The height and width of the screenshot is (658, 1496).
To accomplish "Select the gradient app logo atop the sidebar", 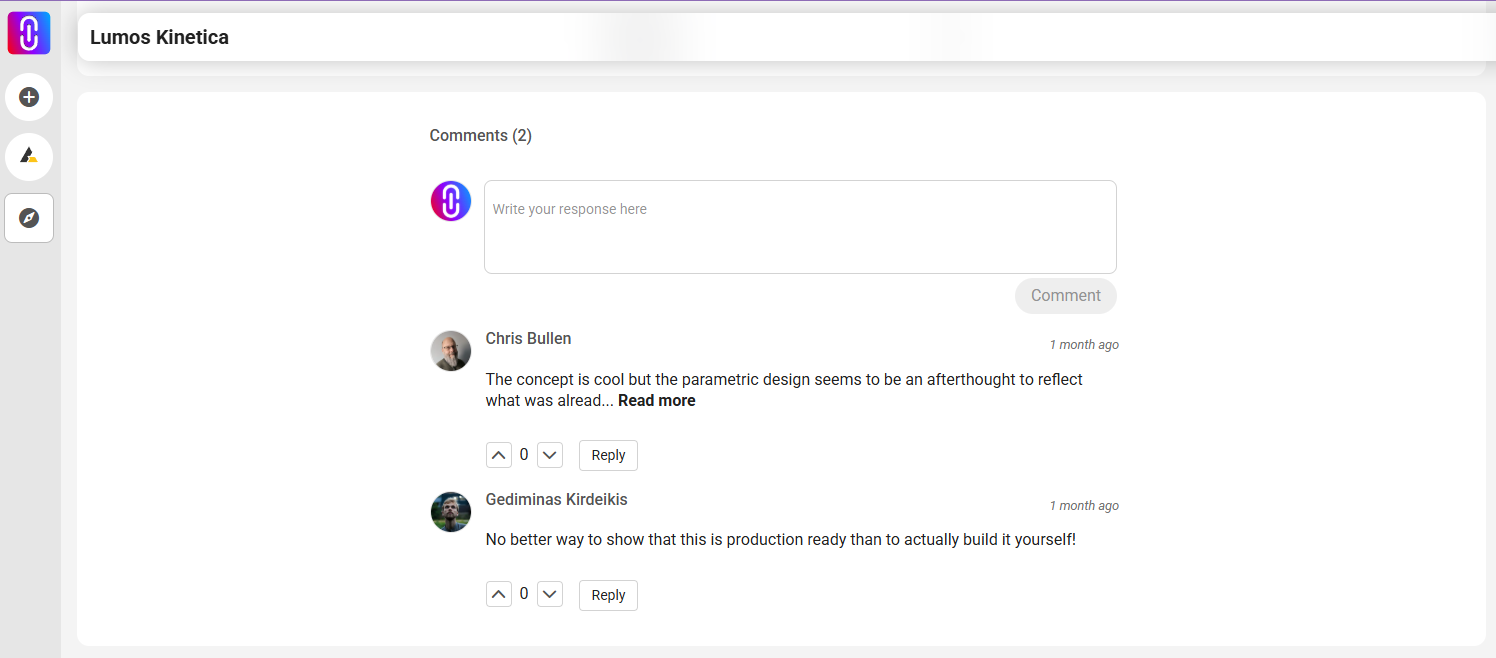I will coord(28,32).
